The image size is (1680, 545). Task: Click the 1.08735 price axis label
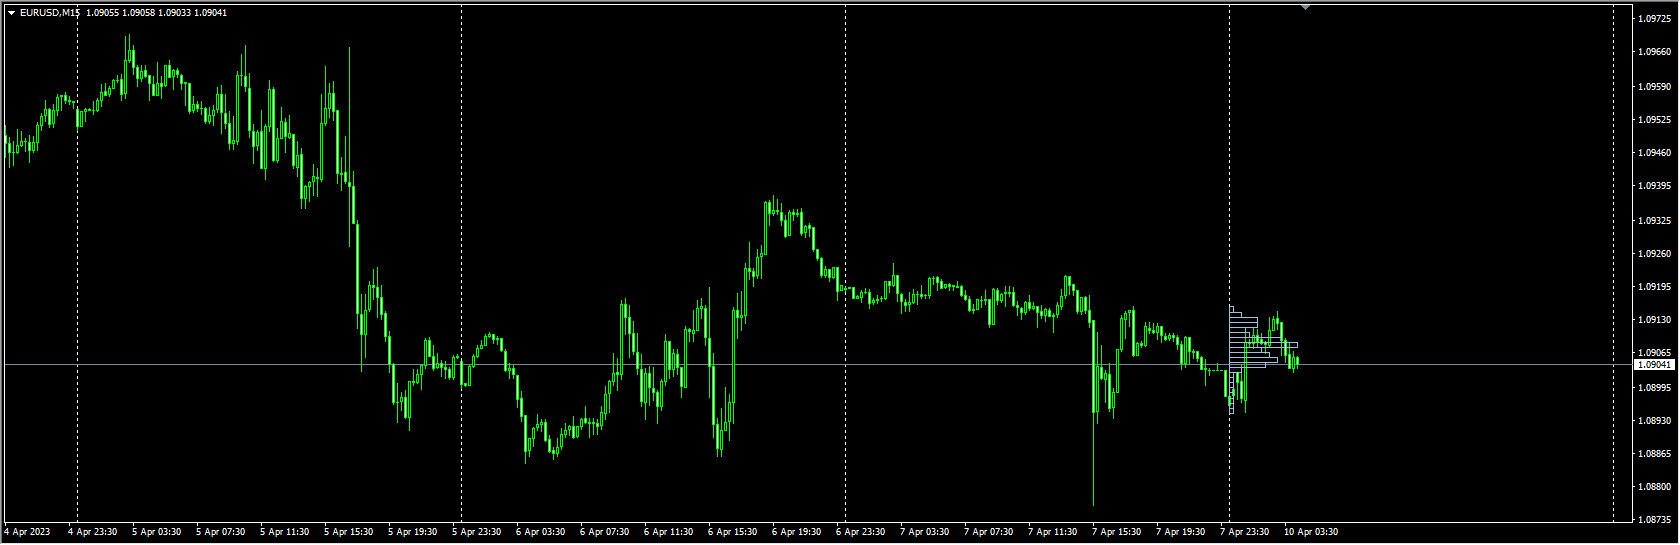(x=1656, y=520)
